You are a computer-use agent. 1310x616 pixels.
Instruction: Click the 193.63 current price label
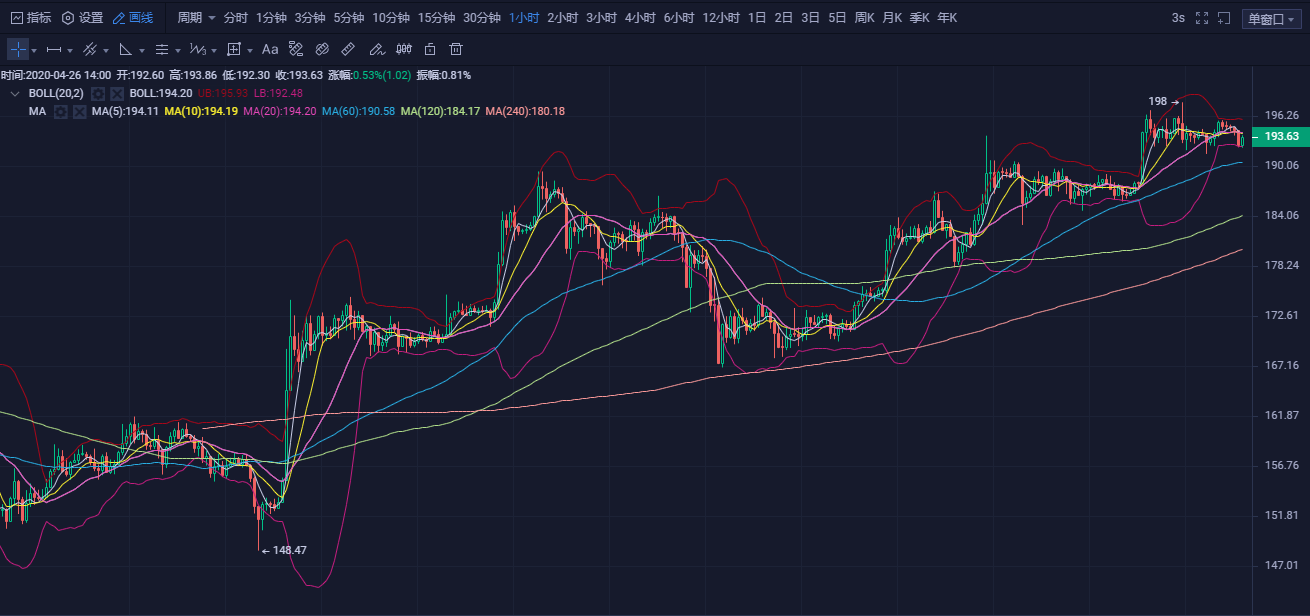click(1281, 136)
